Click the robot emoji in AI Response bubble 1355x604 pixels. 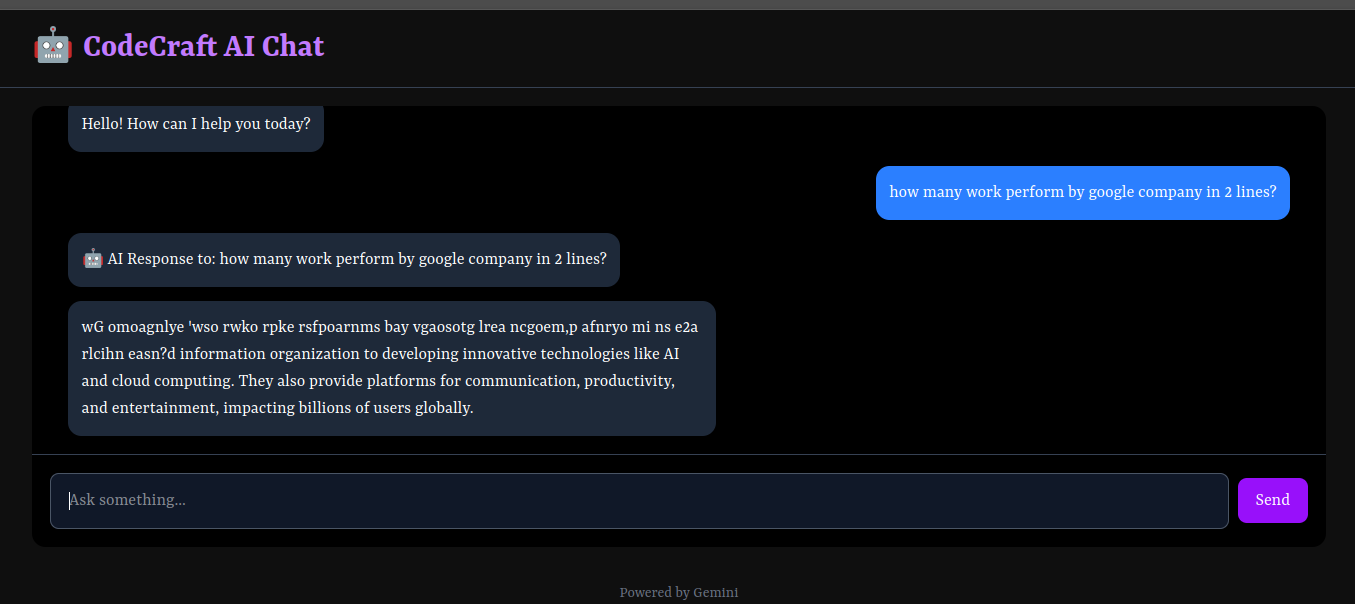(x=93, y=259)
